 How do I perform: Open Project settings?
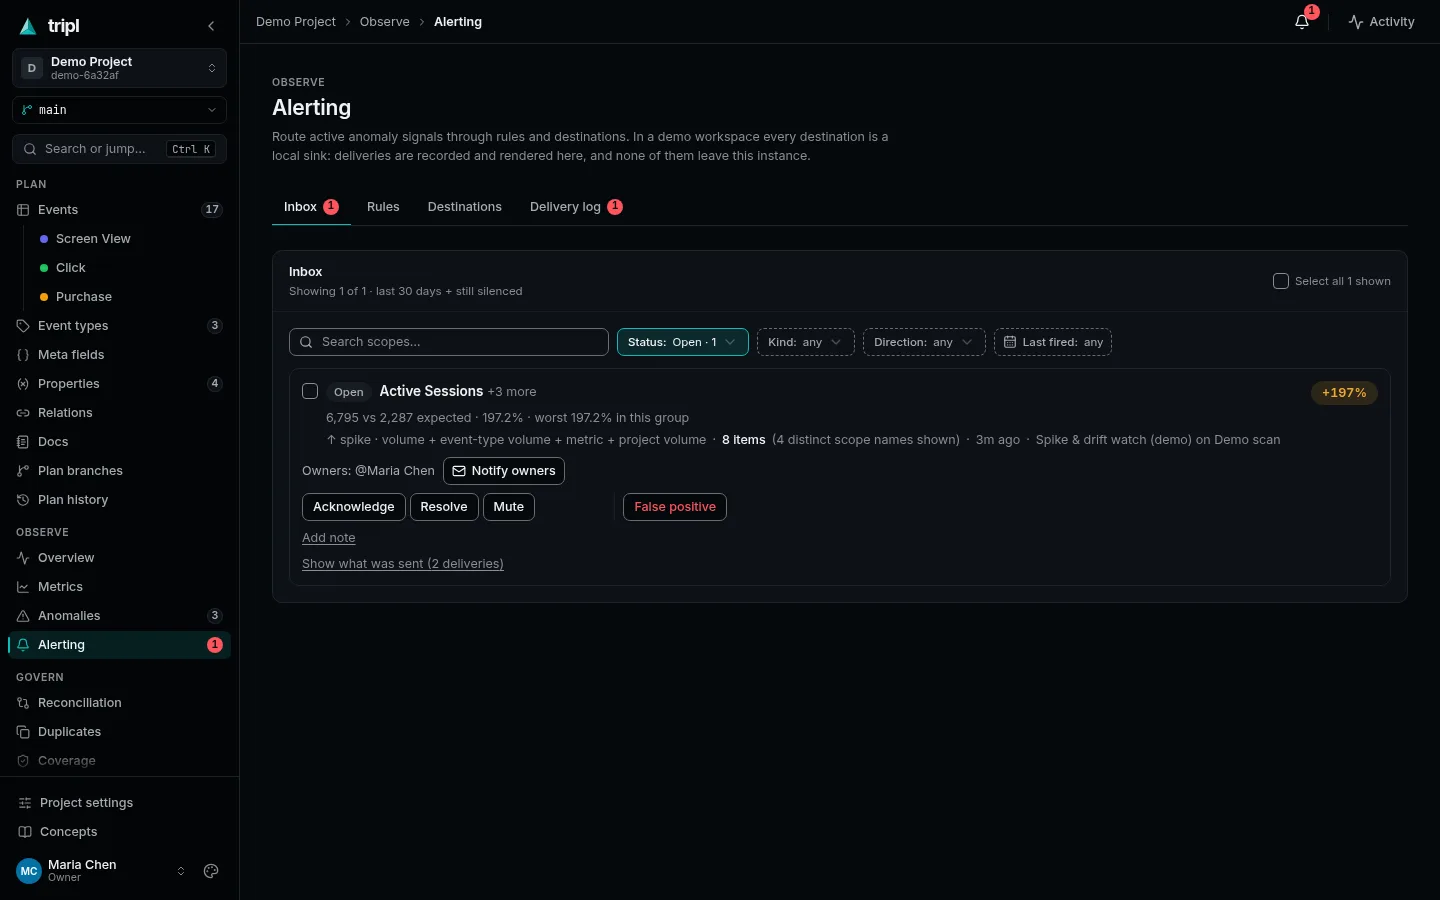pyautogui.click(x=119, y=803)
